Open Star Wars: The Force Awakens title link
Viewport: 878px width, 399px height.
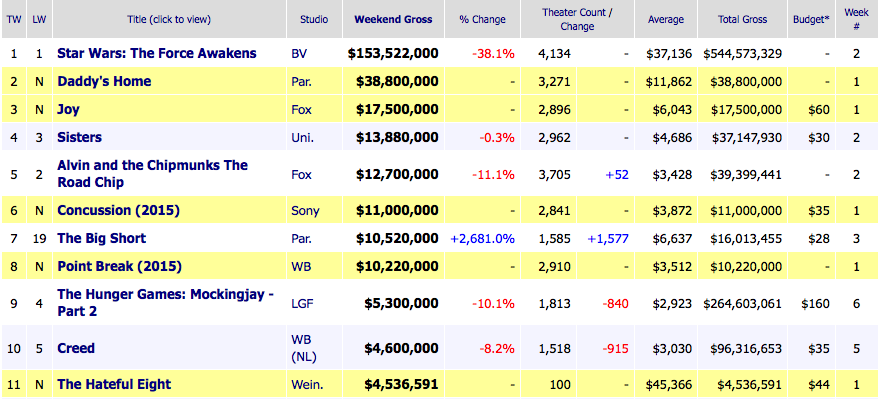click(x=157, y=54)
